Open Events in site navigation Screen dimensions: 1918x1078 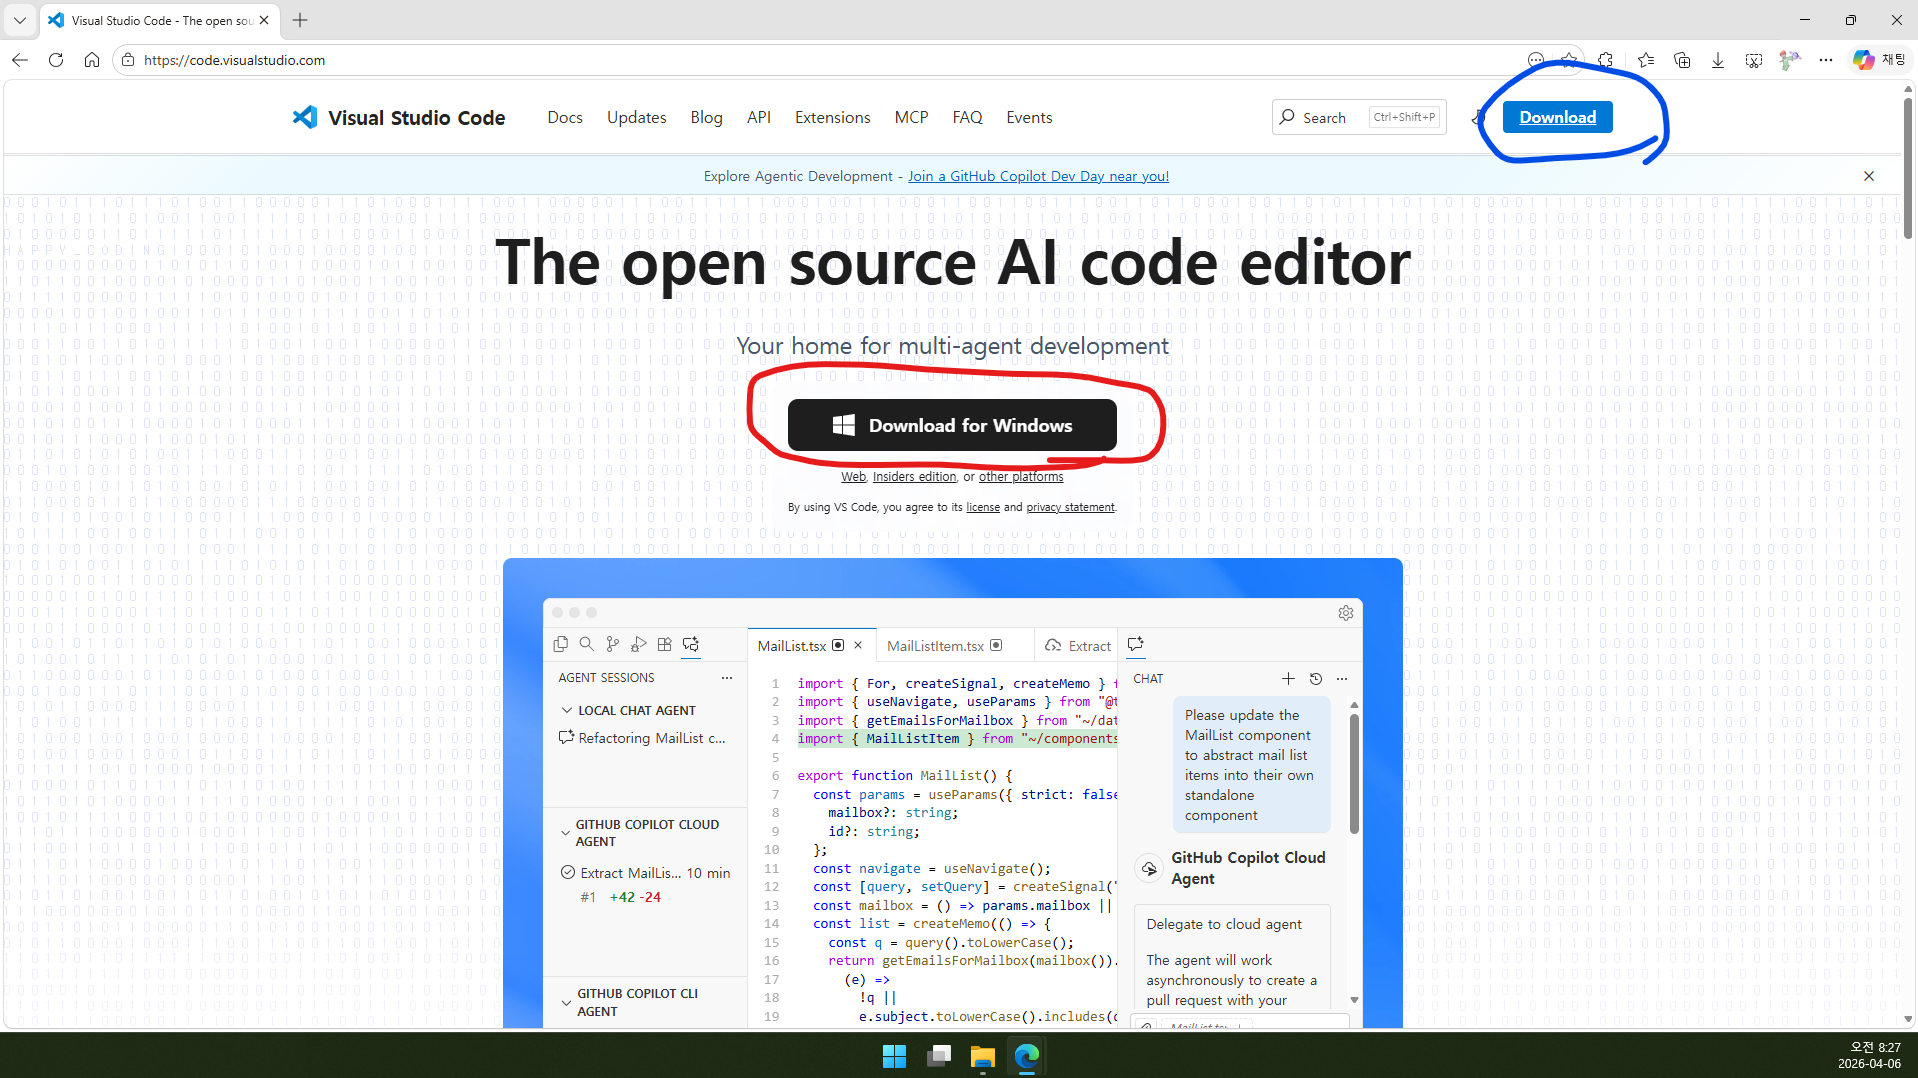pos(1029,117)
